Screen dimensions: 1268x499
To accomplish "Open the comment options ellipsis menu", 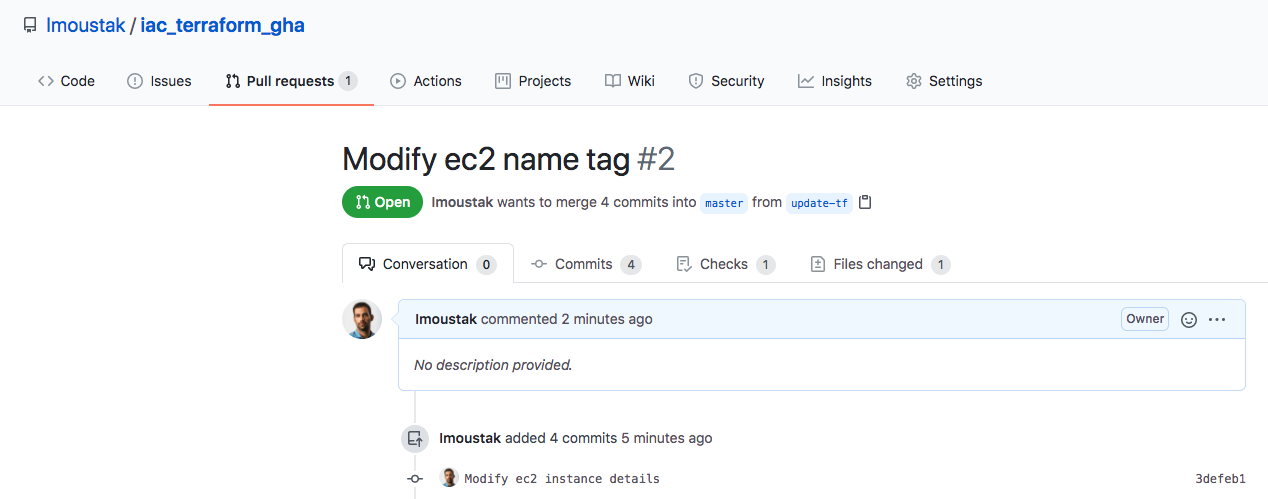I will pyautogui.click(x=1217, y=320).
